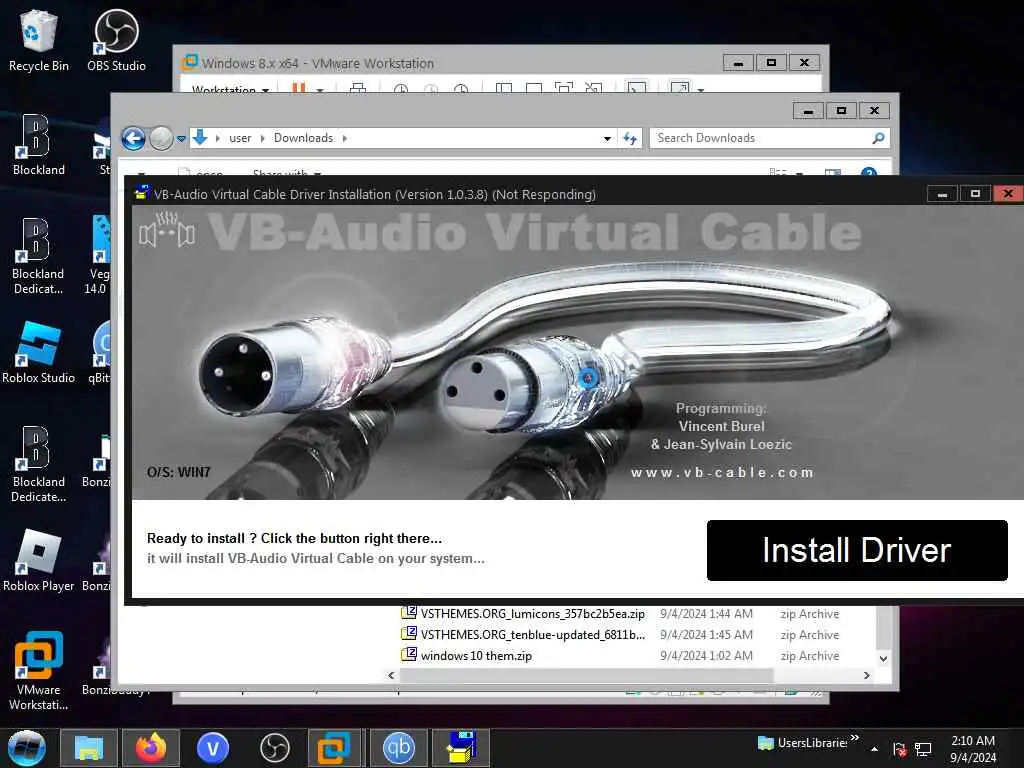Screen dimensions: 1024x768
Task: Select the VMware Workstation desktop shortcut
Action: tap(39, 671)
